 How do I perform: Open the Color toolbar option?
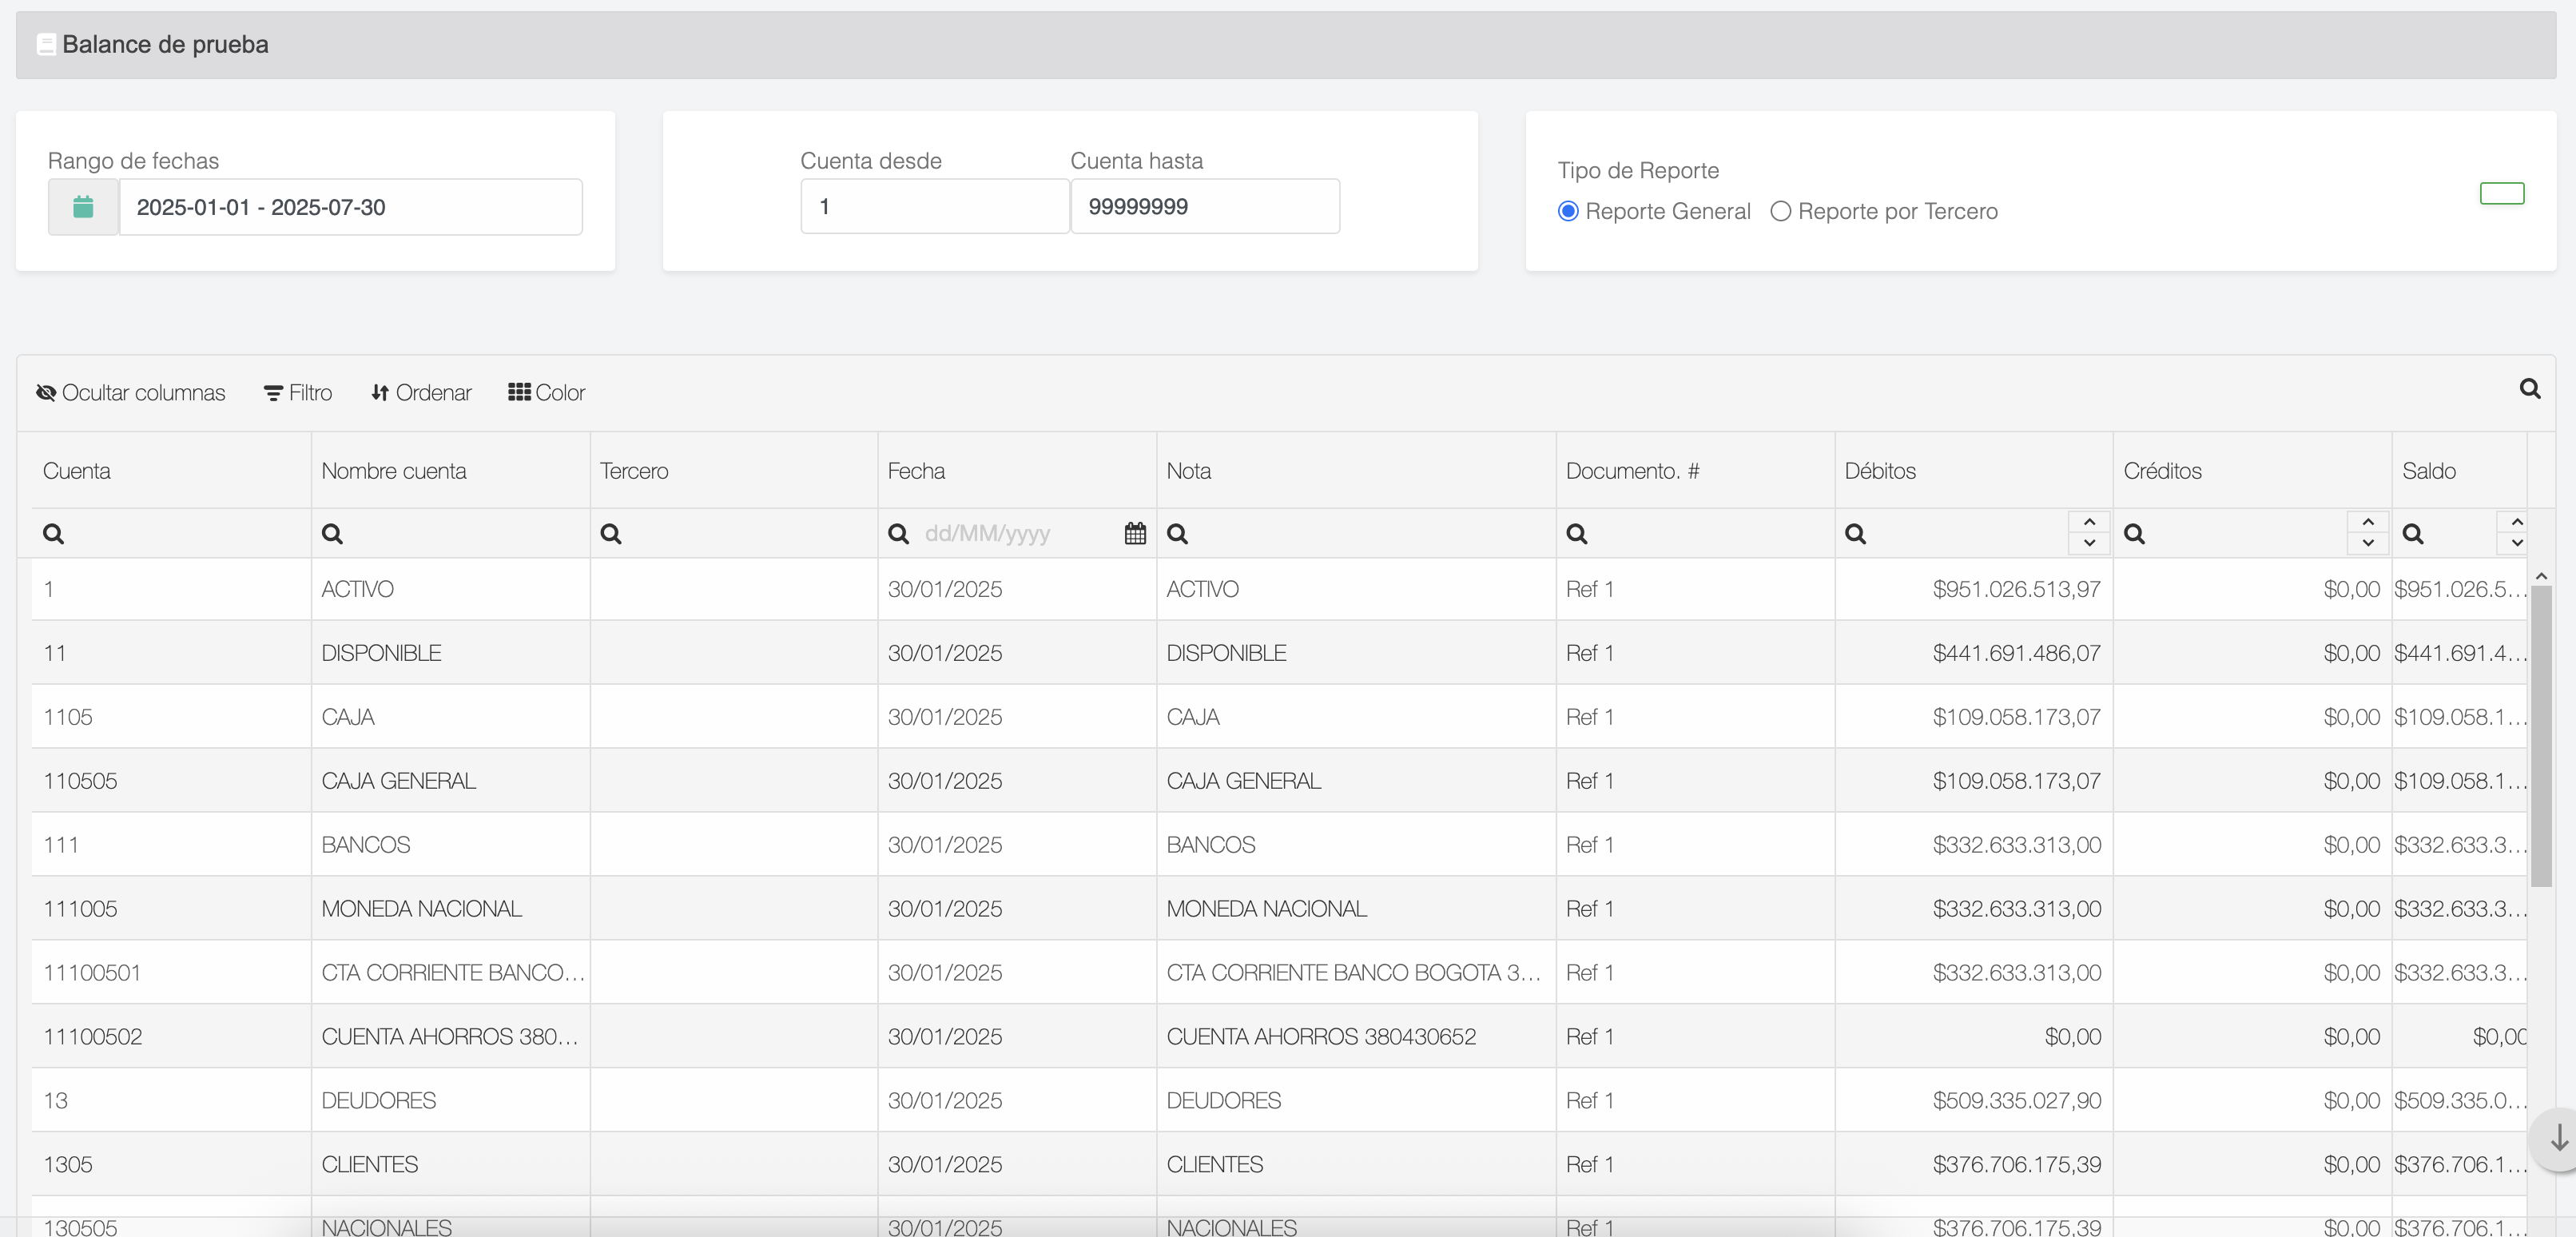547,393
